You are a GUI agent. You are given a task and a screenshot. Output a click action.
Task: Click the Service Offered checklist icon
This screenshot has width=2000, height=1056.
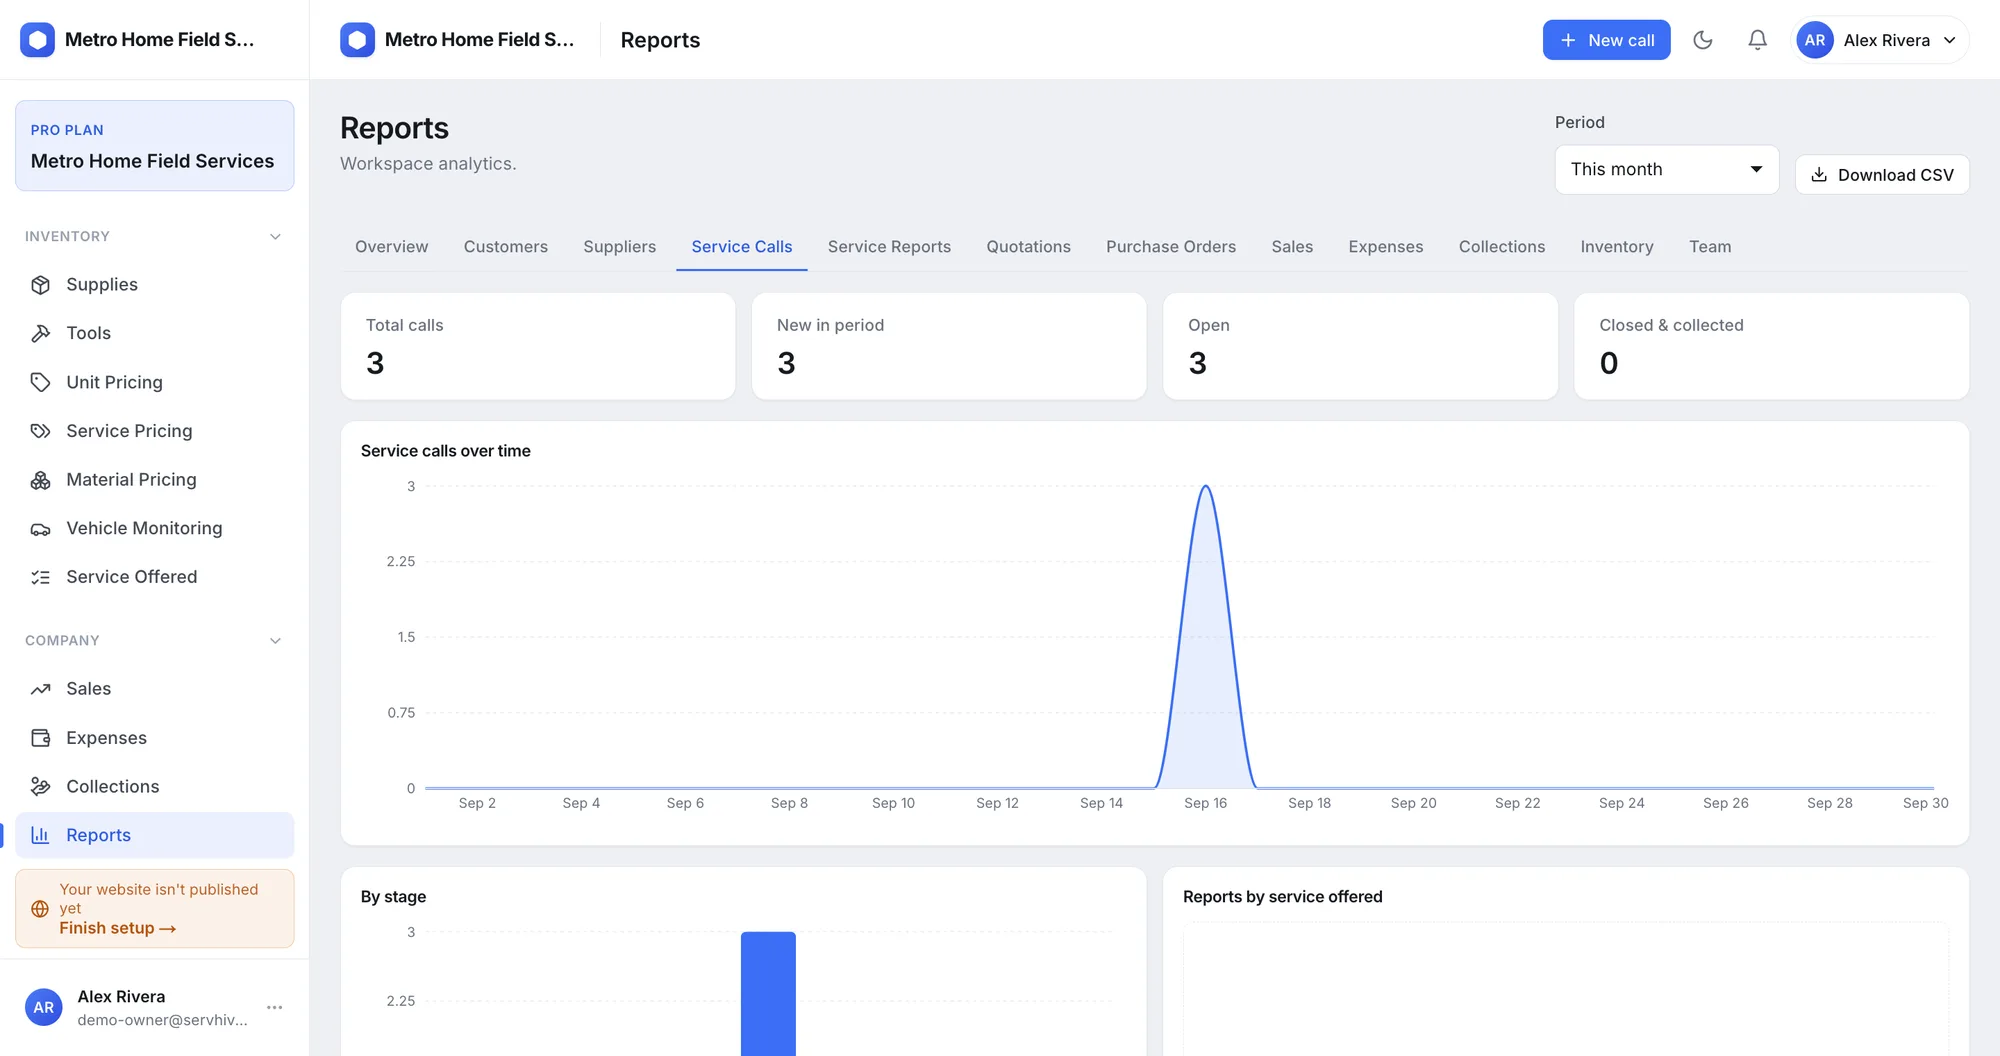click(x=40, y=577)
